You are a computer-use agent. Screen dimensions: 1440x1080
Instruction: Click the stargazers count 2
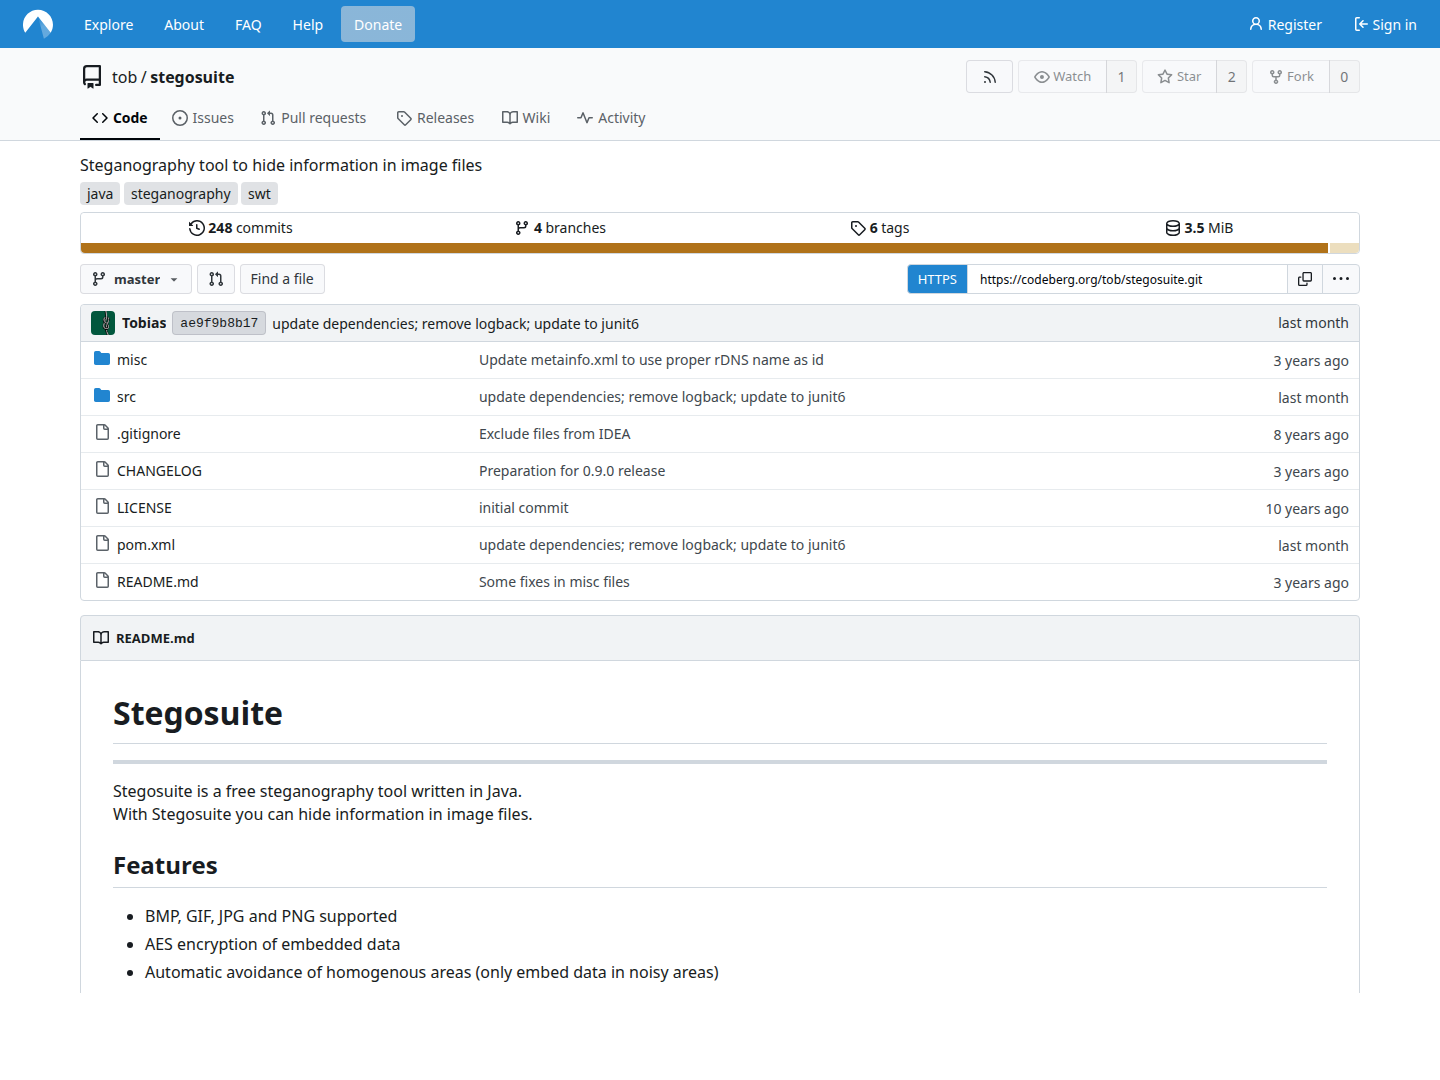(1232, 77)
